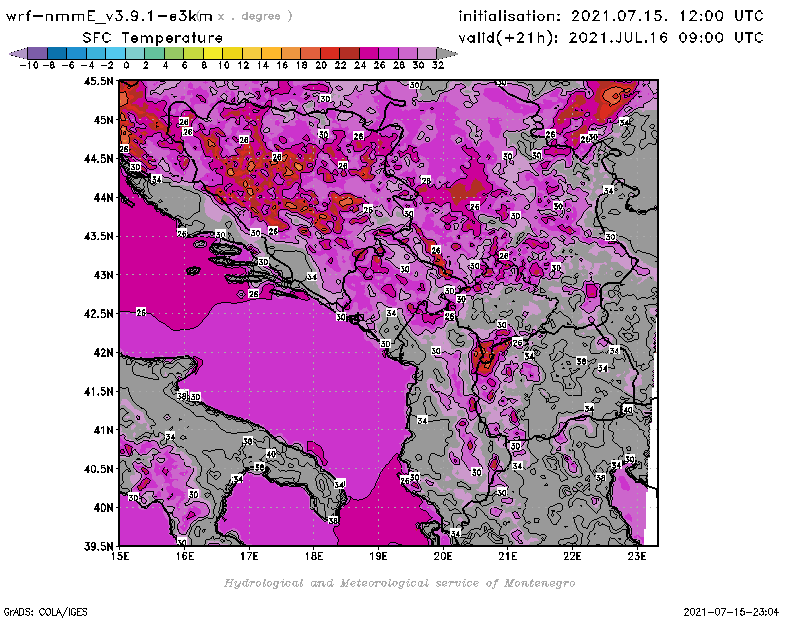Click the gray above-32 arrow swatch
The width and height of the screenshot is (800, 618).
click(447, 53)
